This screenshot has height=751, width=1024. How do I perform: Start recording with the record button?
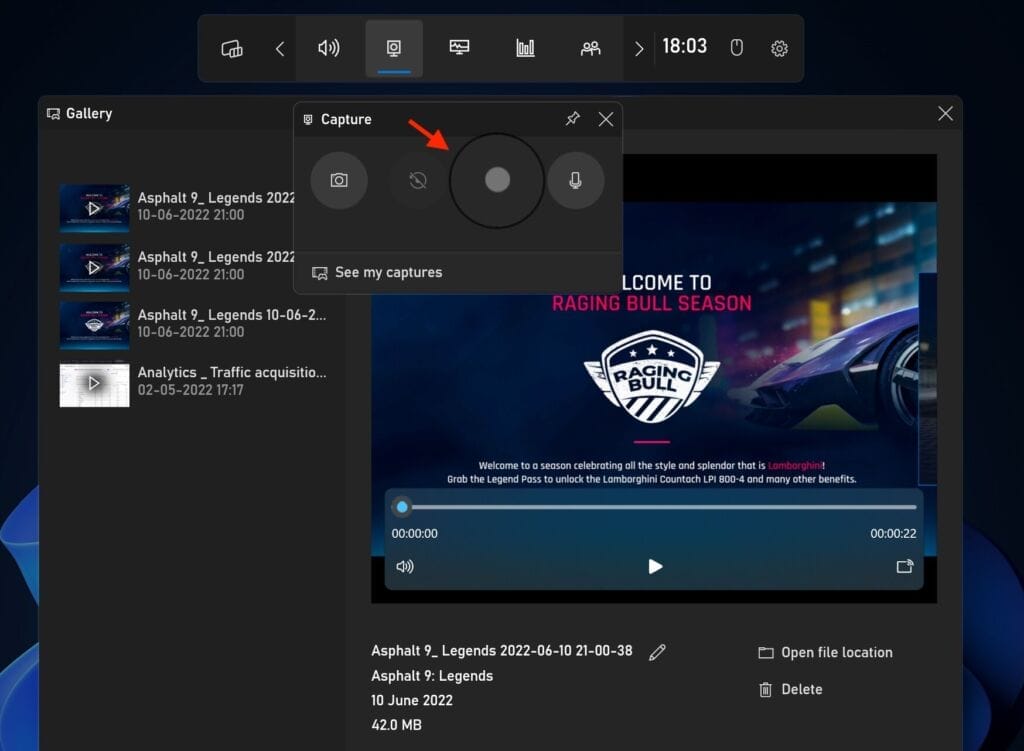tap(497, 180)
